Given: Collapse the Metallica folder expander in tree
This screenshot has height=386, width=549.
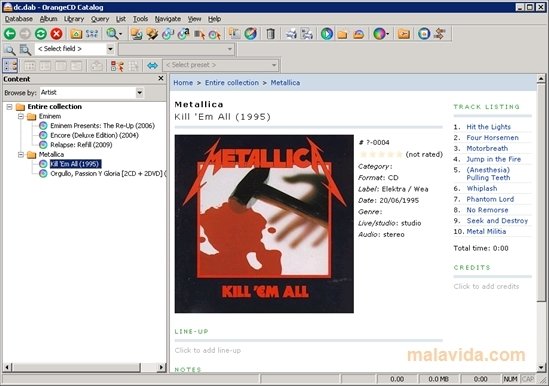Looking at the screenshot, I should [21, 154].
